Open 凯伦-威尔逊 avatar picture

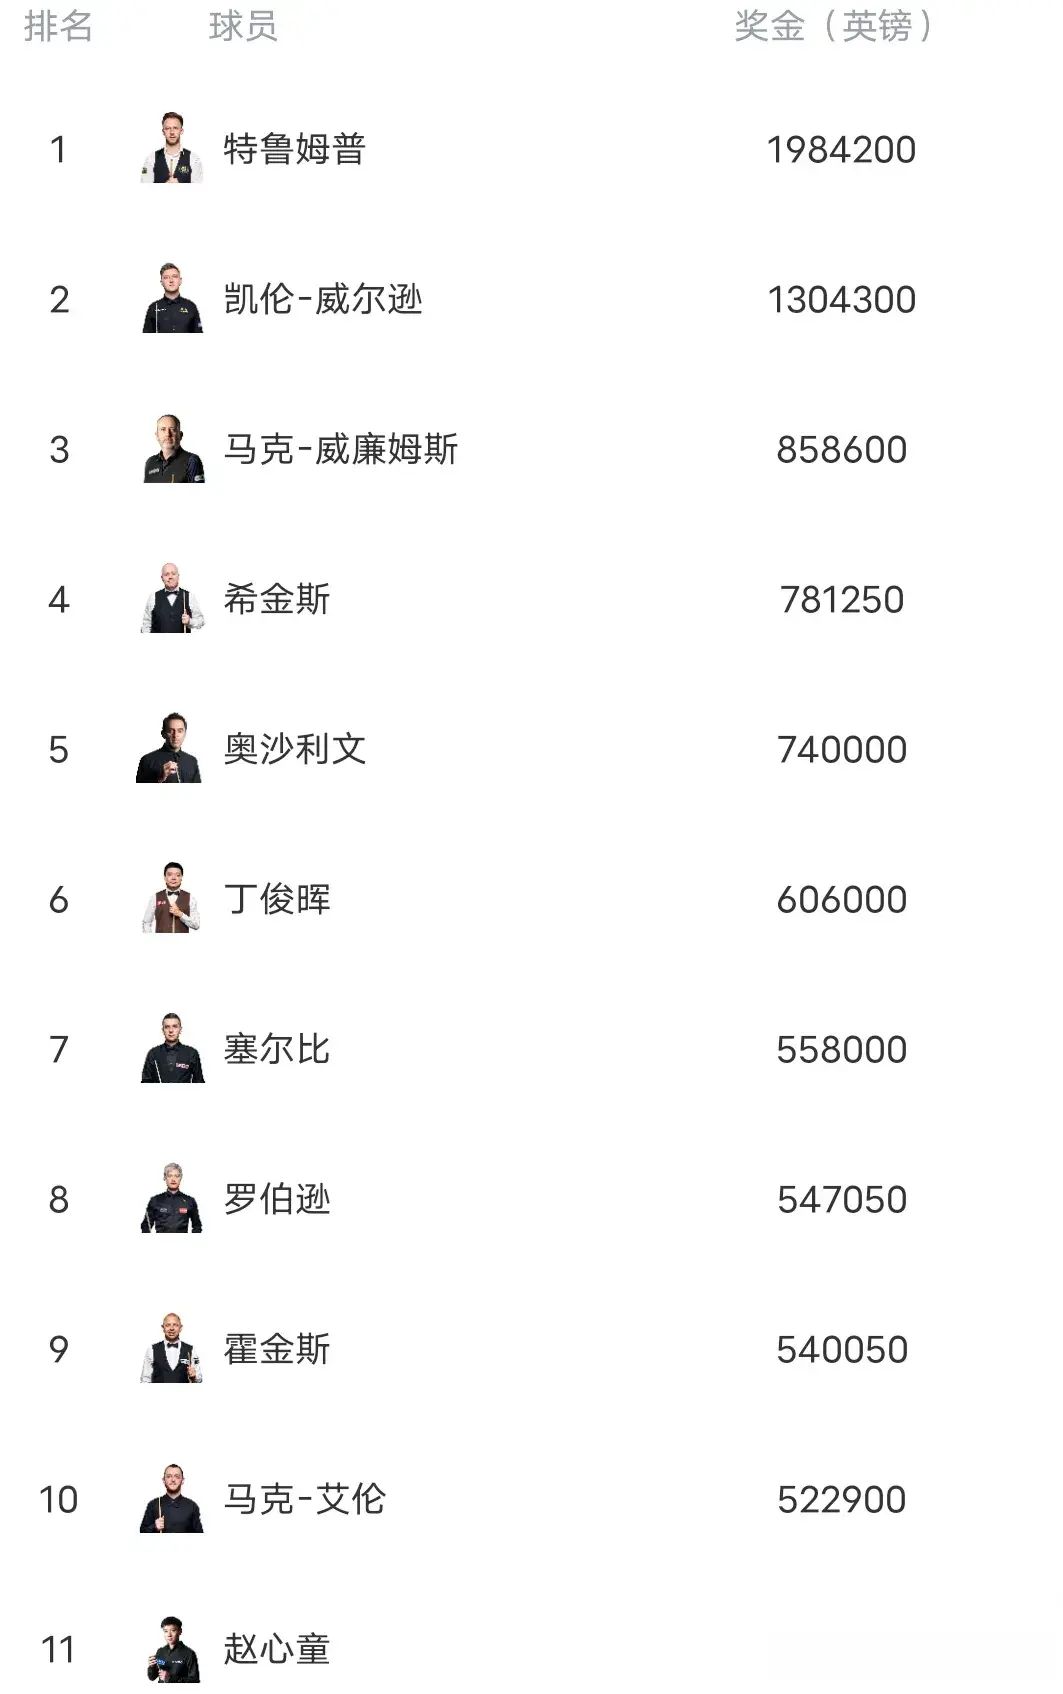pyautogui.click(x=172, y=298)
